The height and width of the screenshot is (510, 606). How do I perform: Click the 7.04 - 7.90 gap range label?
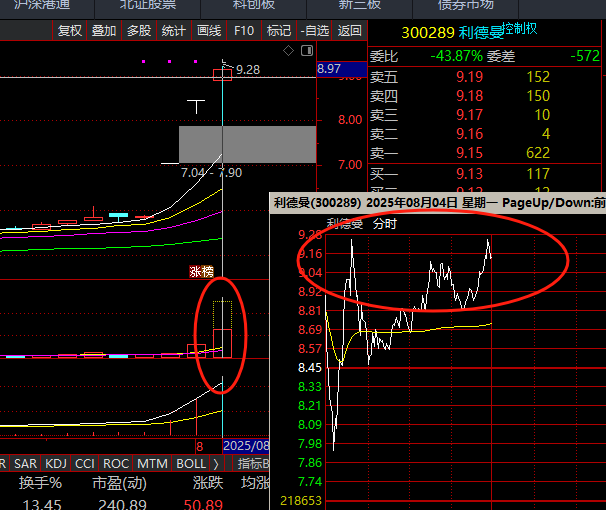click(211, 172)
